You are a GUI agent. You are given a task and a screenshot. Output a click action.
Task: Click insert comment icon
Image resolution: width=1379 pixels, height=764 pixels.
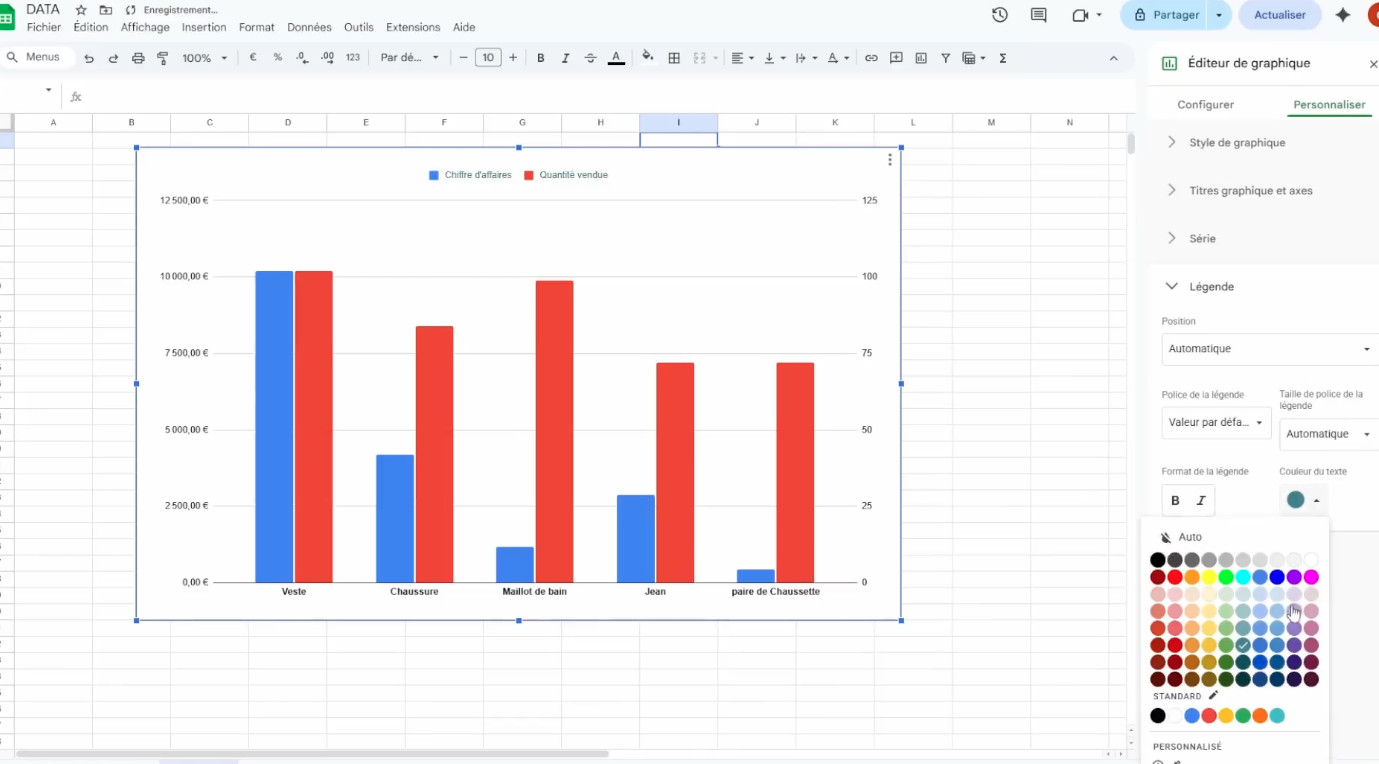click(896, 58)
